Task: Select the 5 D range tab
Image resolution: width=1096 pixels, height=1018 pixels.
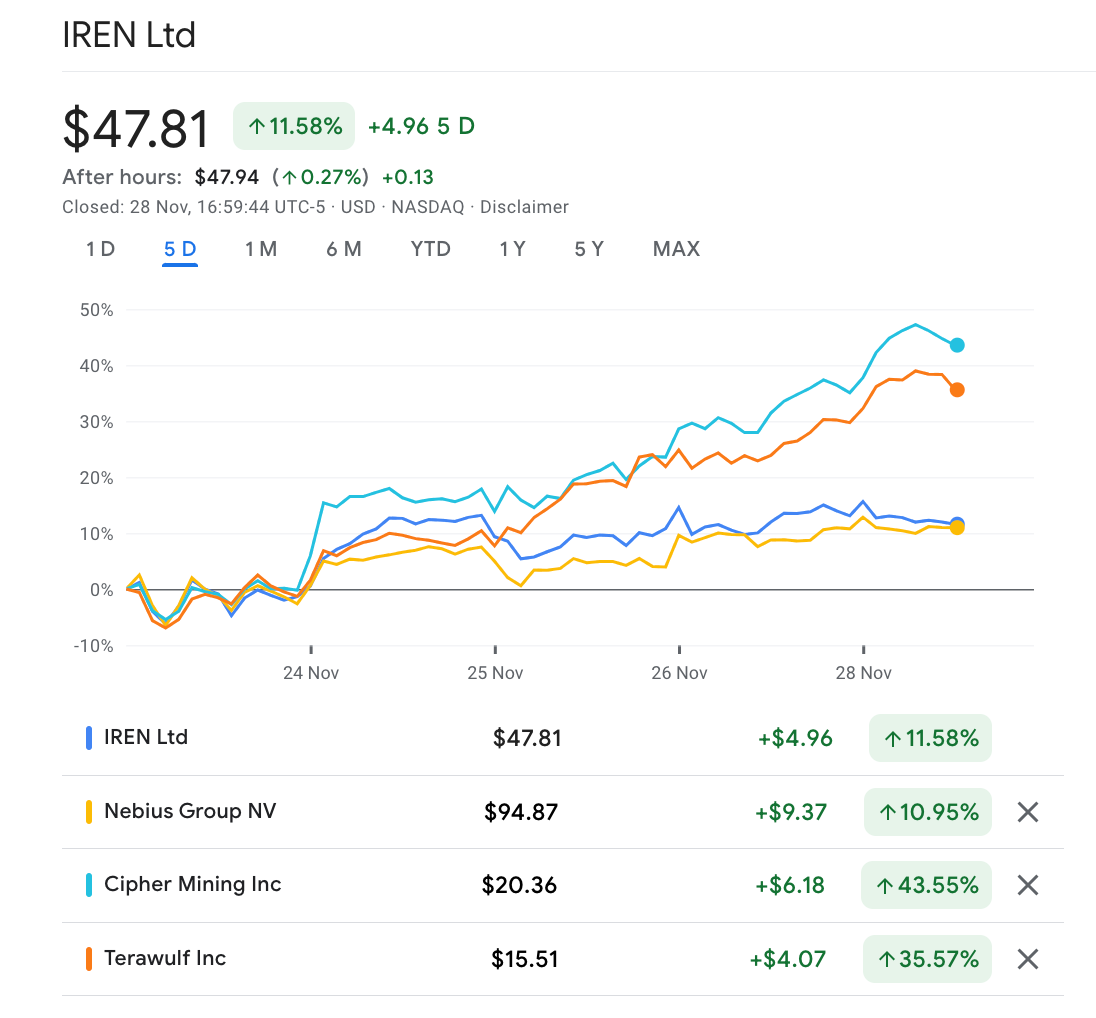Action: coord(180,249)
